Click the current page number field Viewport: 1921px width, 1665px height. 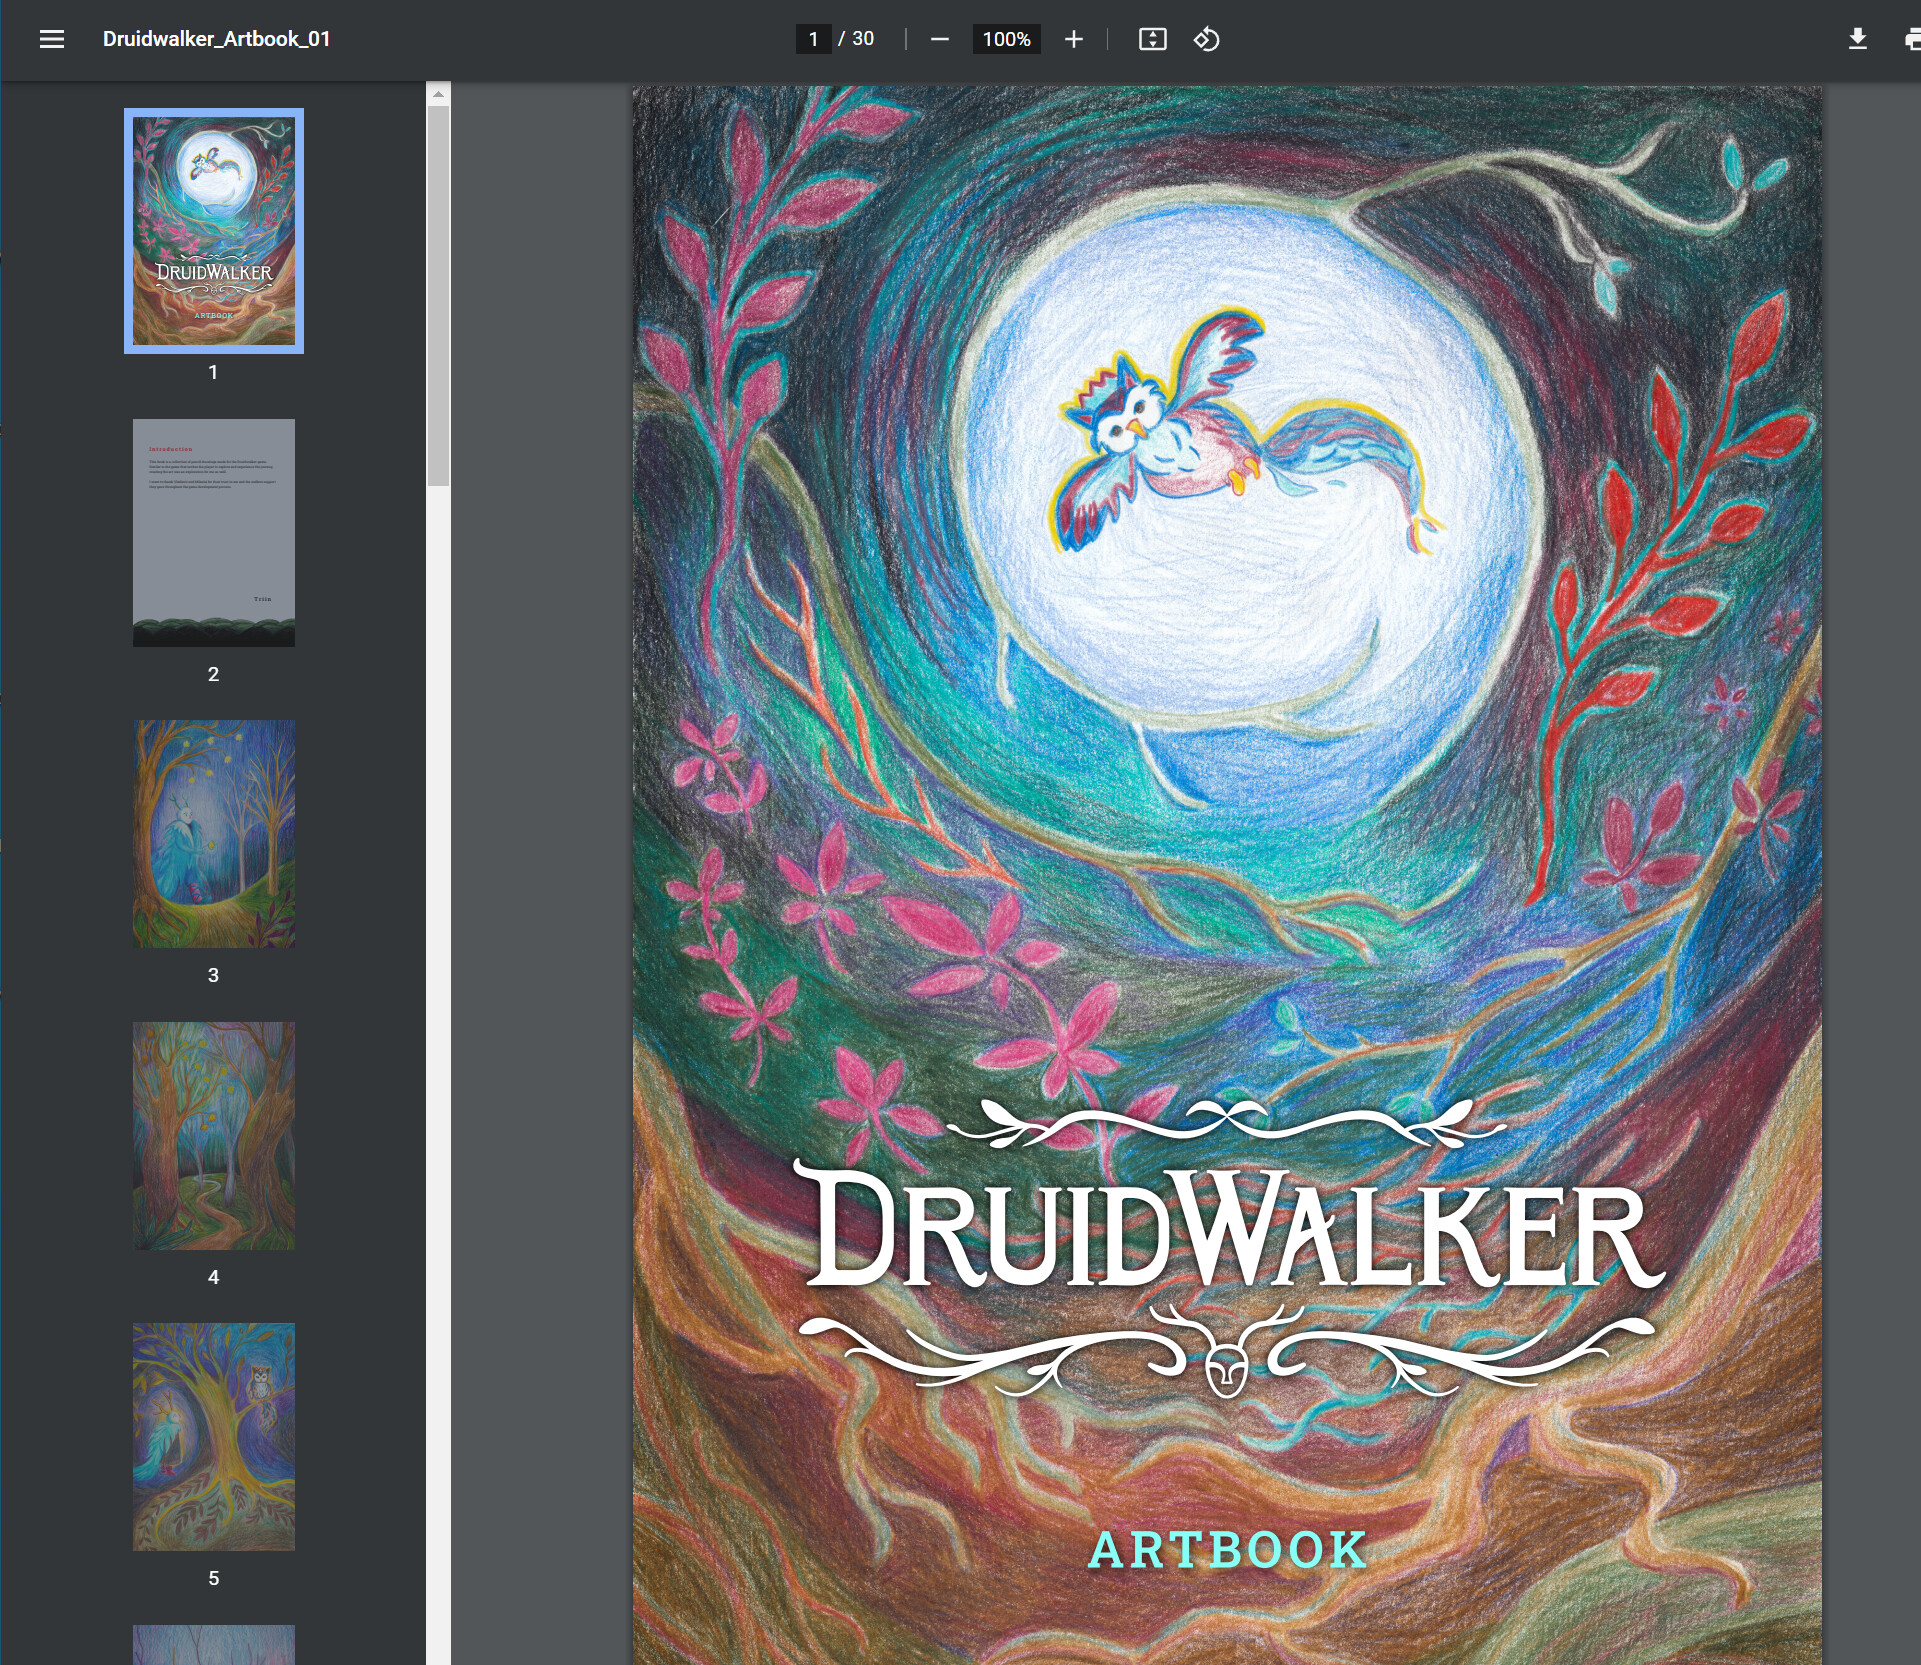pos(813,39)
